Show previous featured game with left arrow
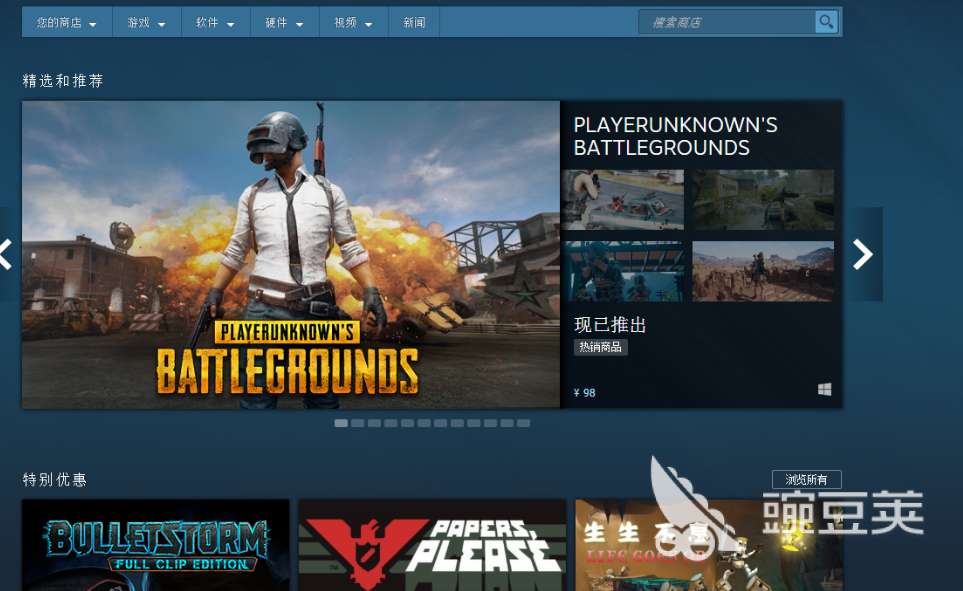 pos(6,254)
